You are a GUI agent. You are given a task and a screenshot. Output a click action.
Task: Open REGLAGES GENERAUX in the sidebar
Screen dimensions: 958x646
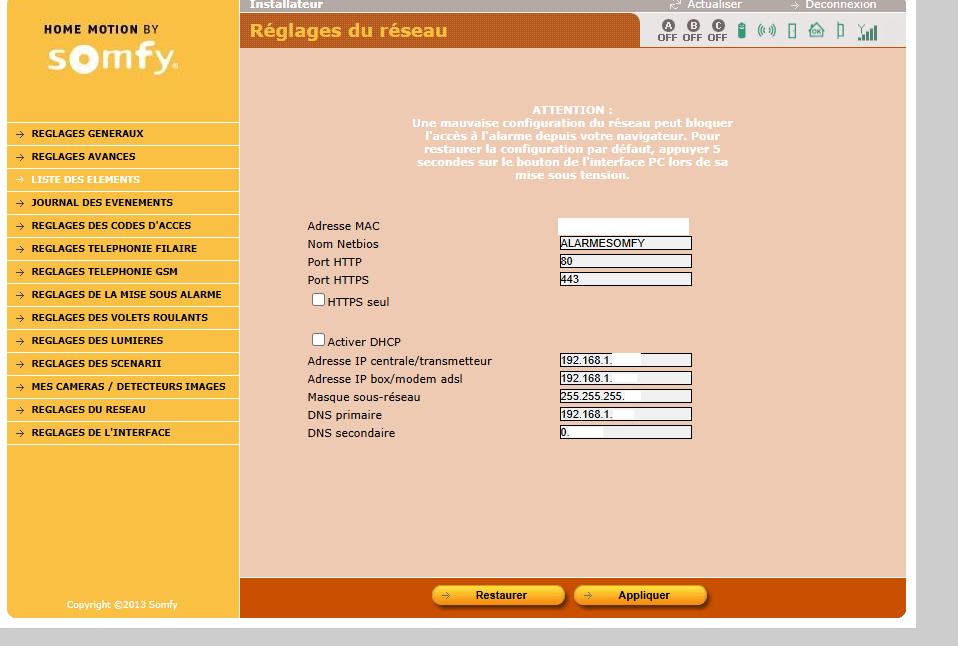tap(87, 134)
